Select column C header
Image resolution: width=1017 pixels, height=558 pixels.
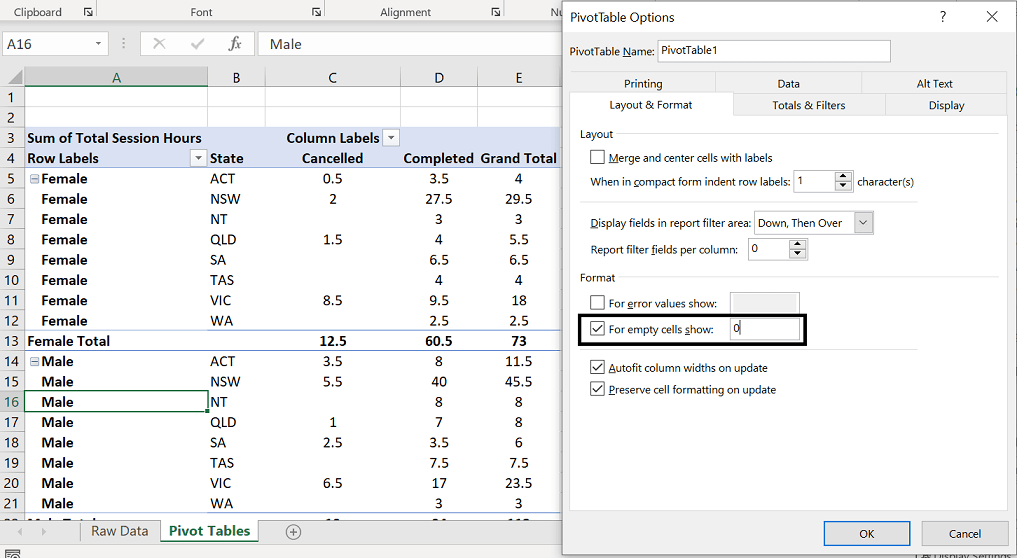coord(332,78)
